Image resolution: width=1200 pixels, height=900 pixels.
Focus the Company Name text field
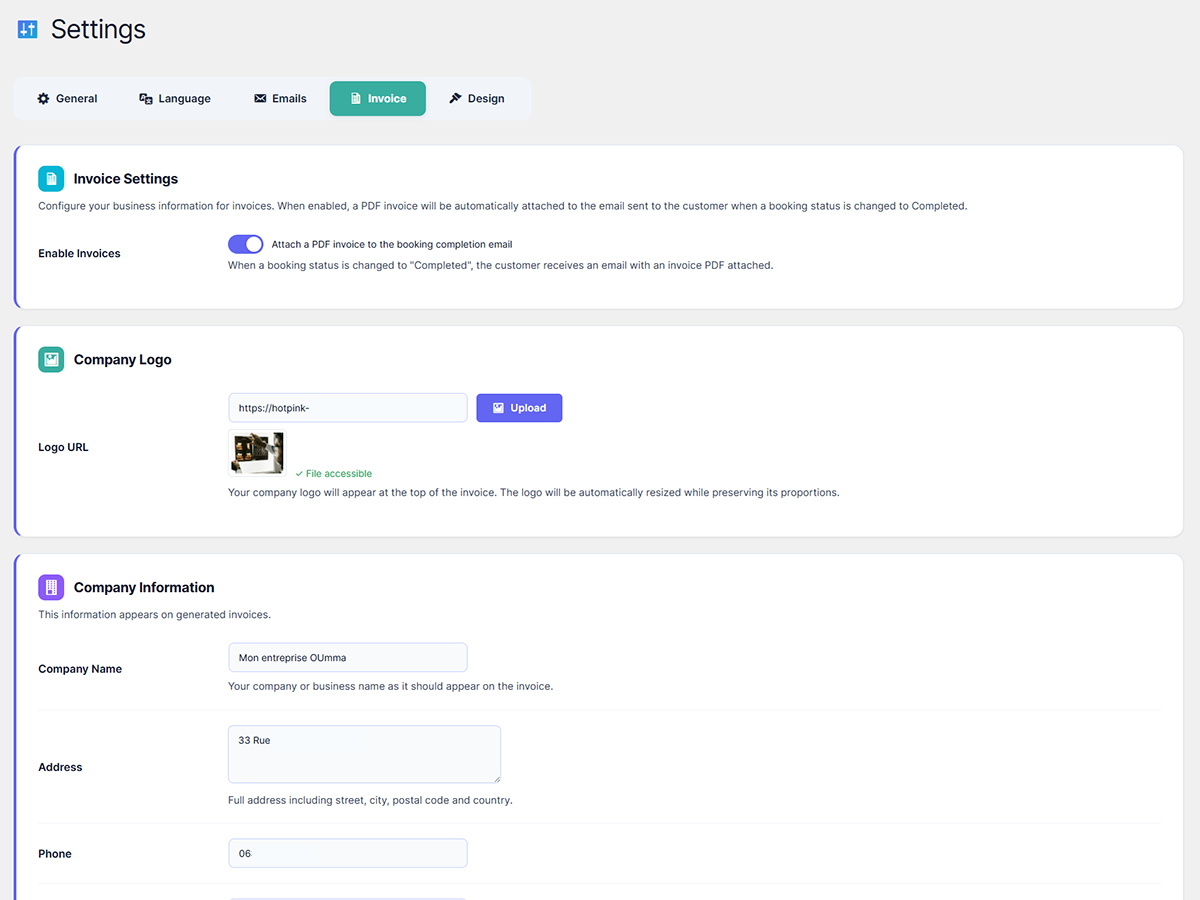[x=347, y=658]
